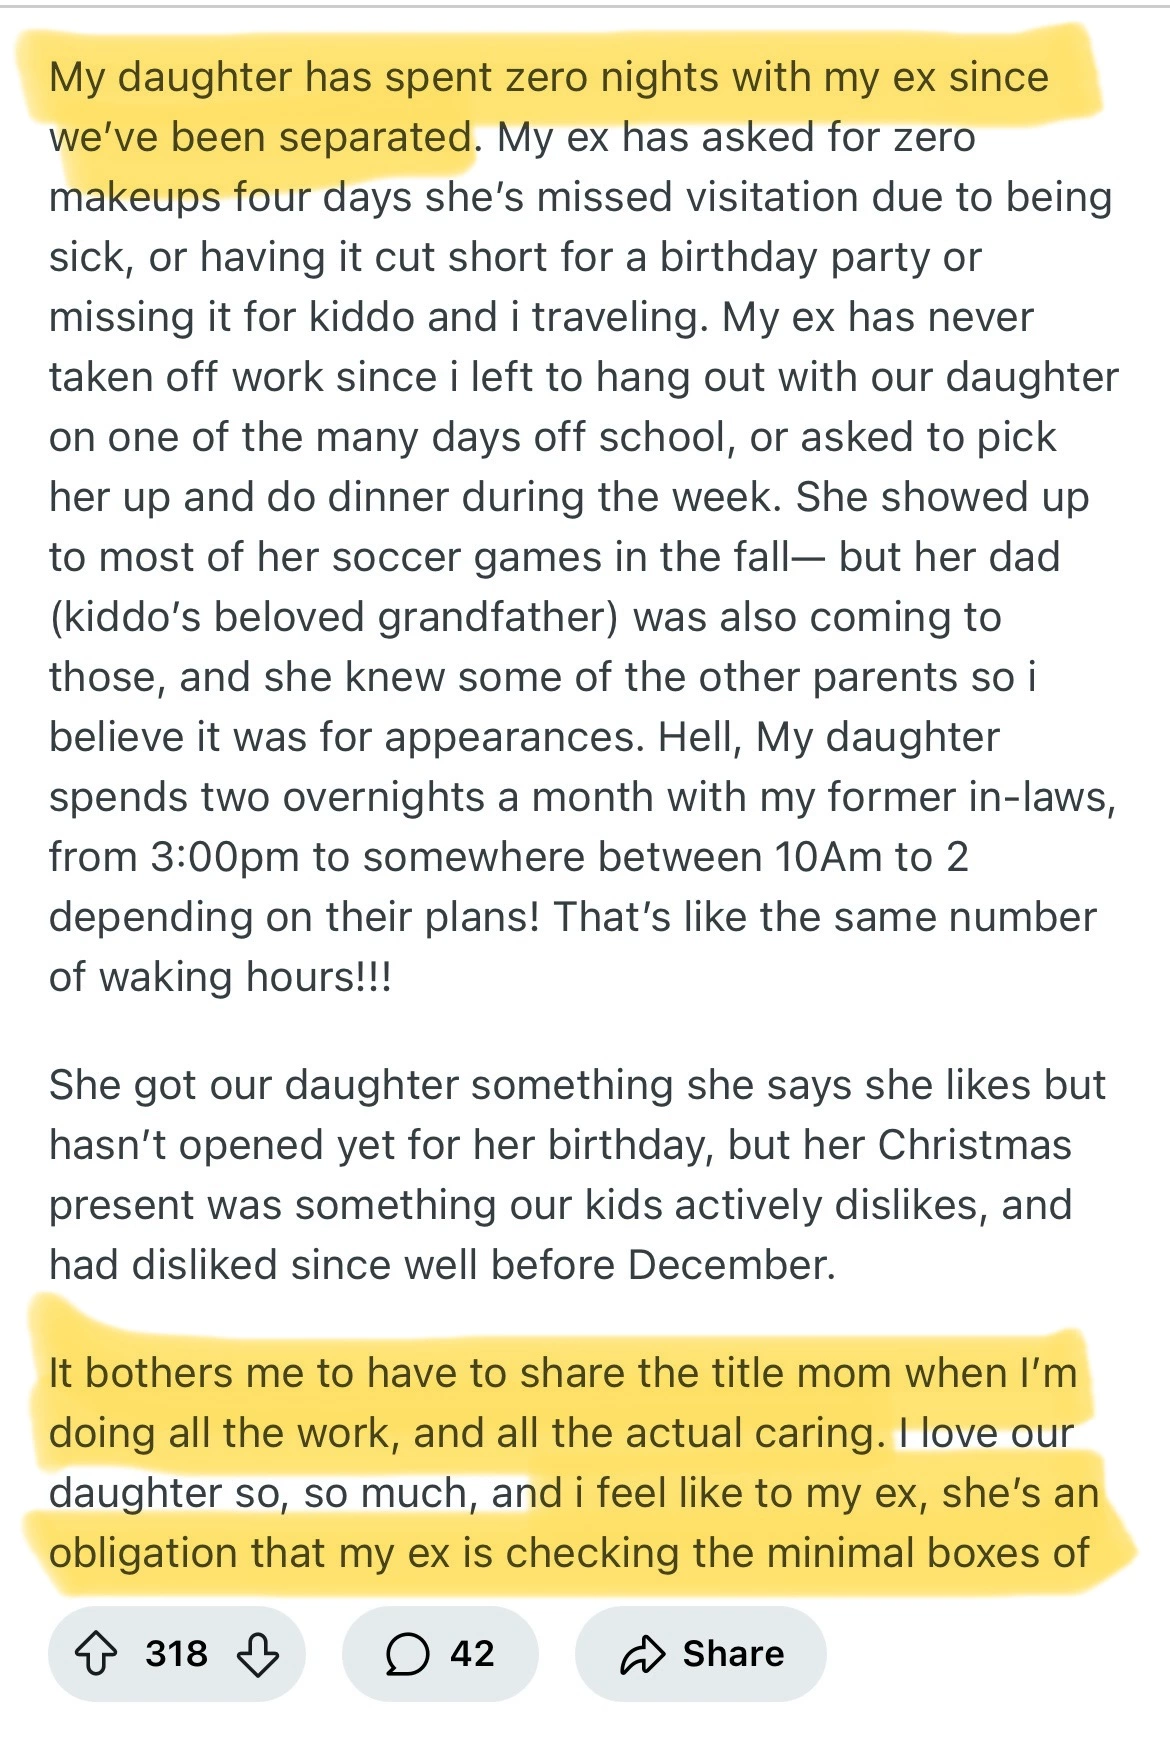
Task: Click the speech bubble comment icon
Action: click(406, 1654)
